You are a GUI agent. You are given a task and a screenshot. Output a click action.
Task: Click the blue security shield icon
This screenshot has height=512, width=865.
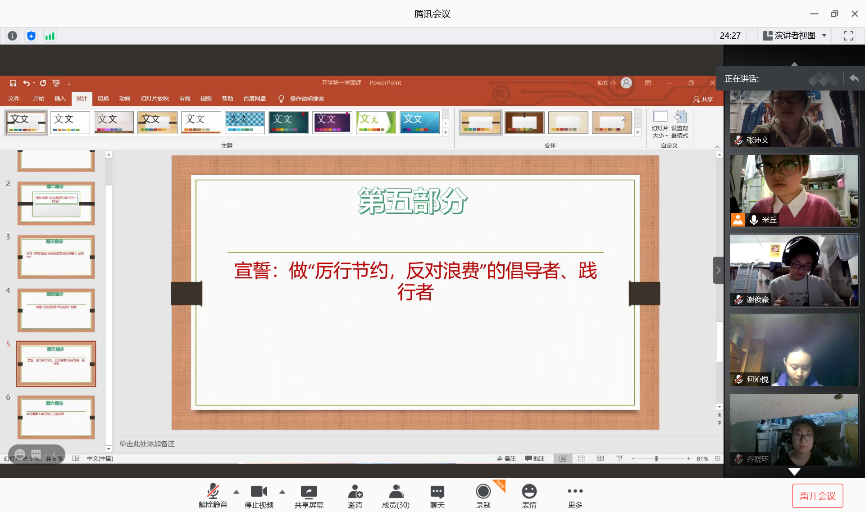tap(31, 36)
